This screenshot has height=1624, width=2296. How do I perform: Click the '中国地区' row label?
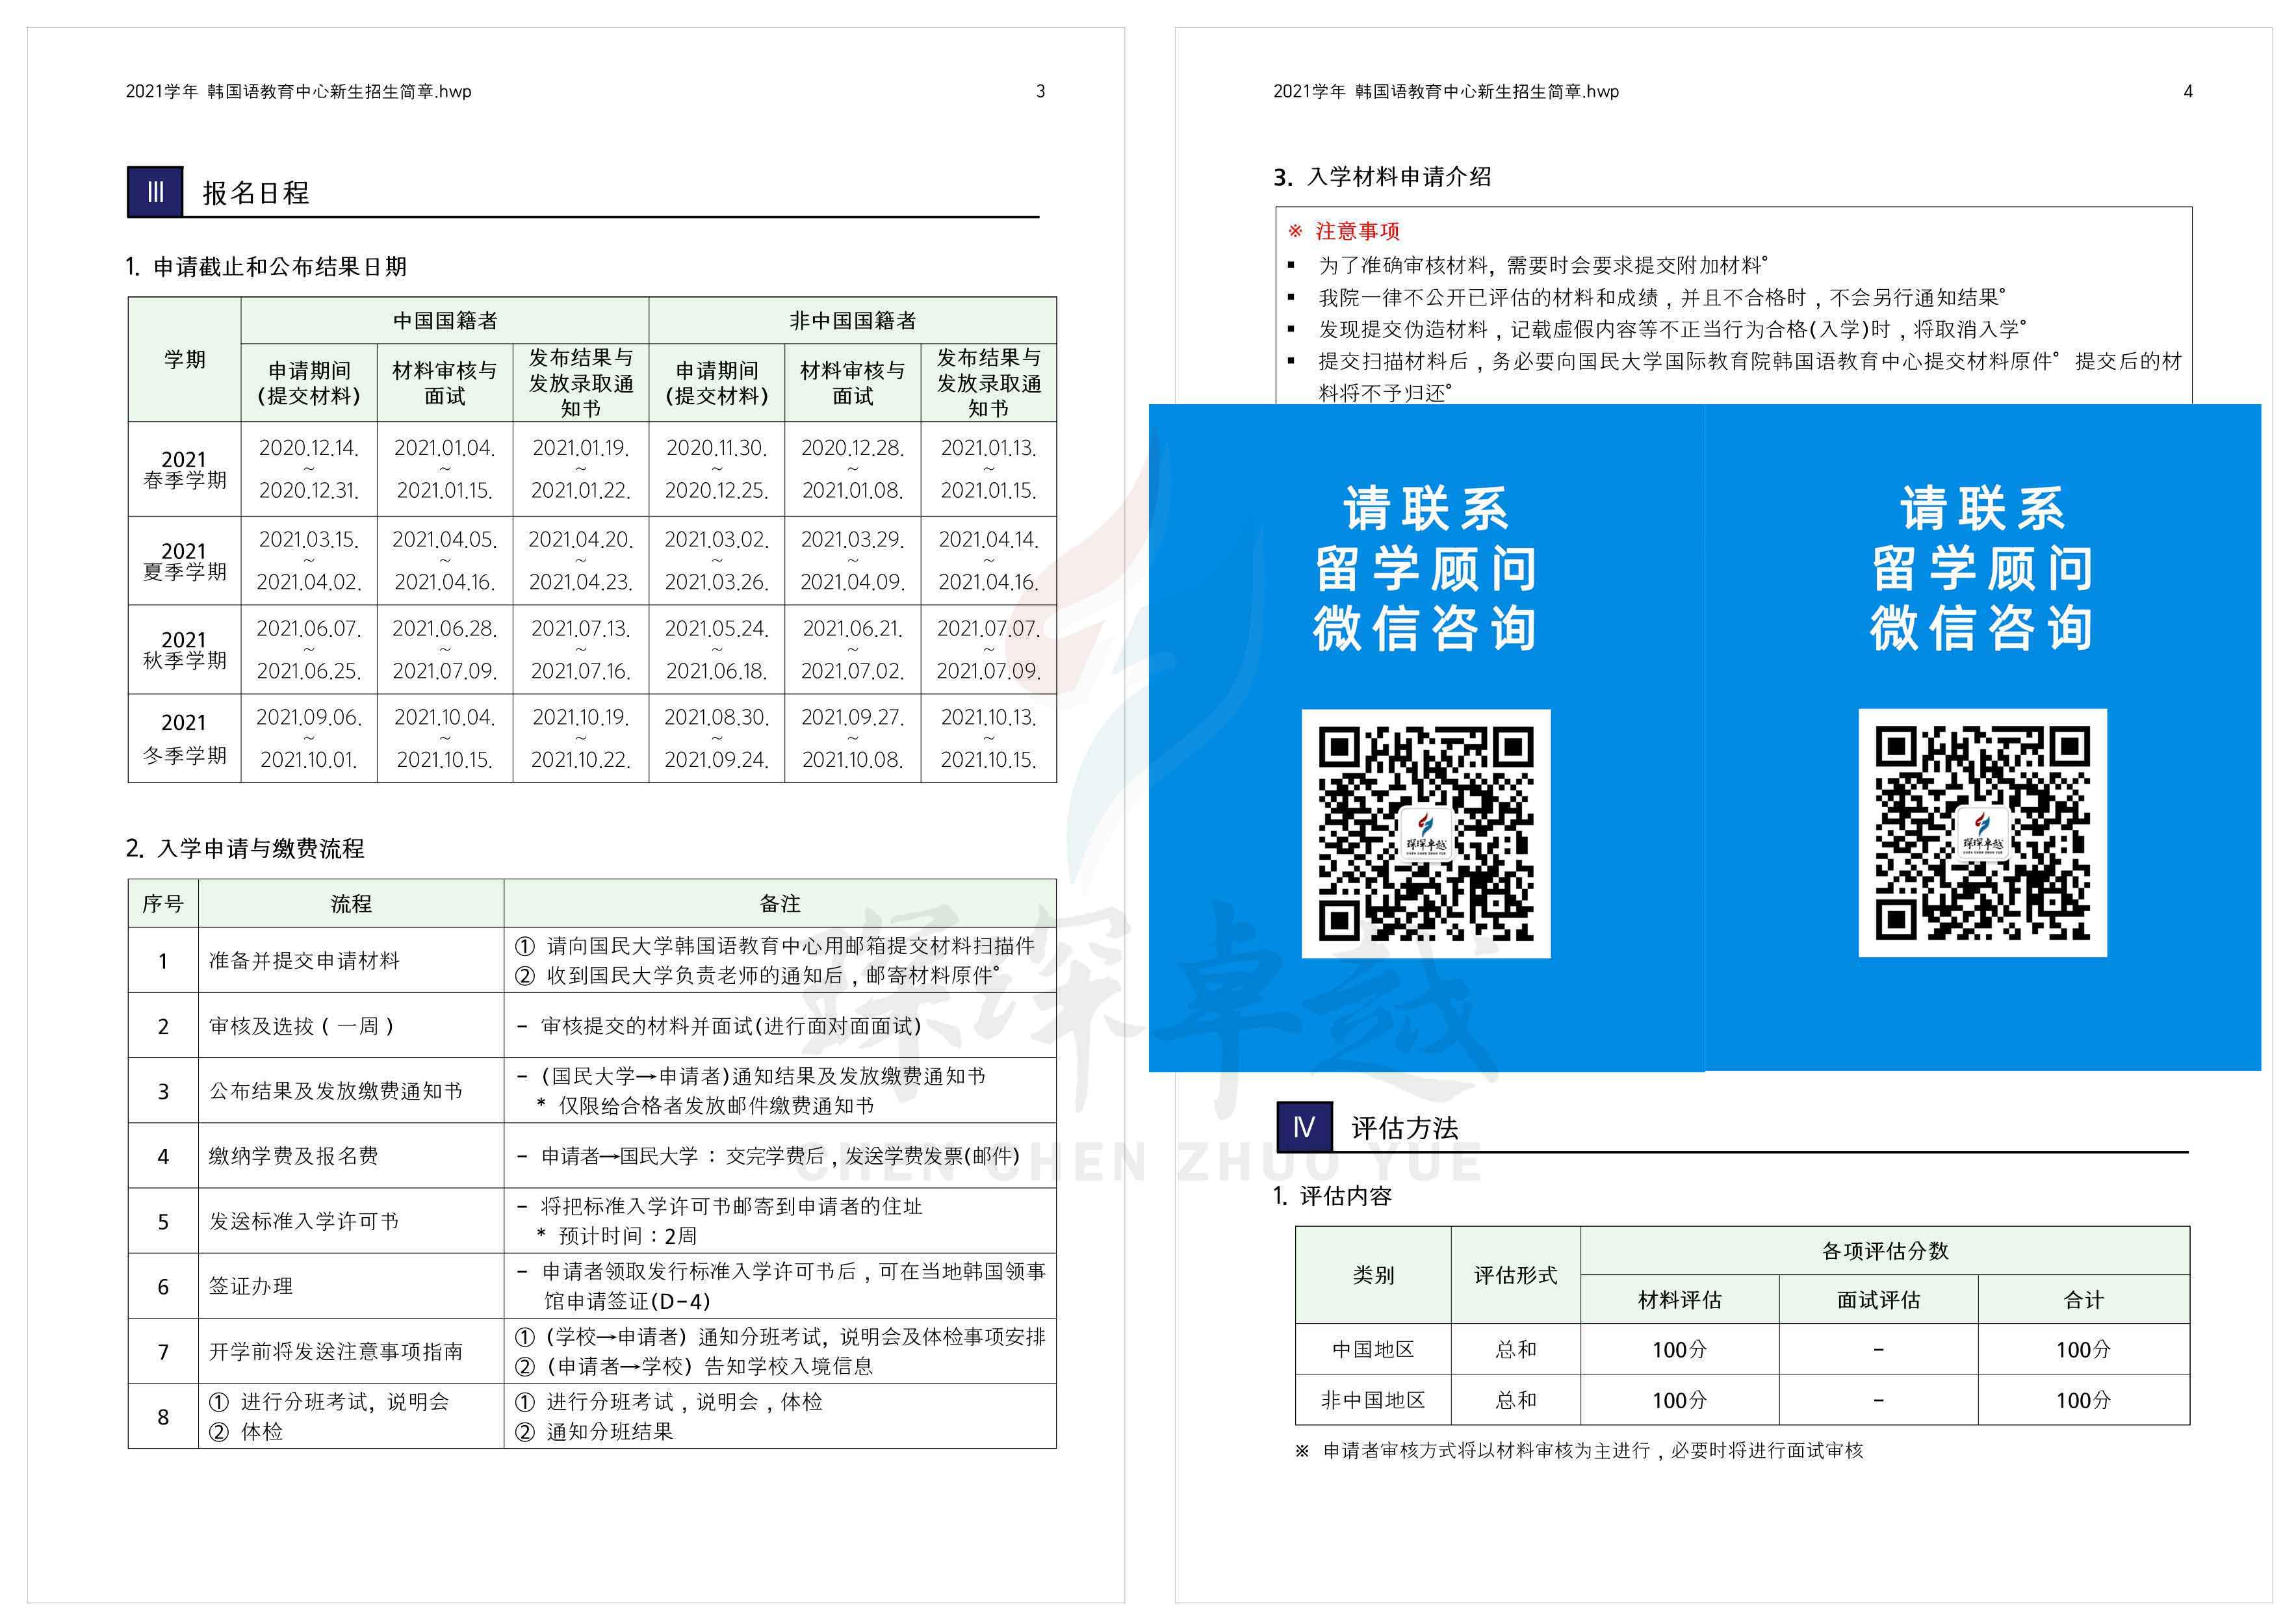click(x=1373, y=1350)
